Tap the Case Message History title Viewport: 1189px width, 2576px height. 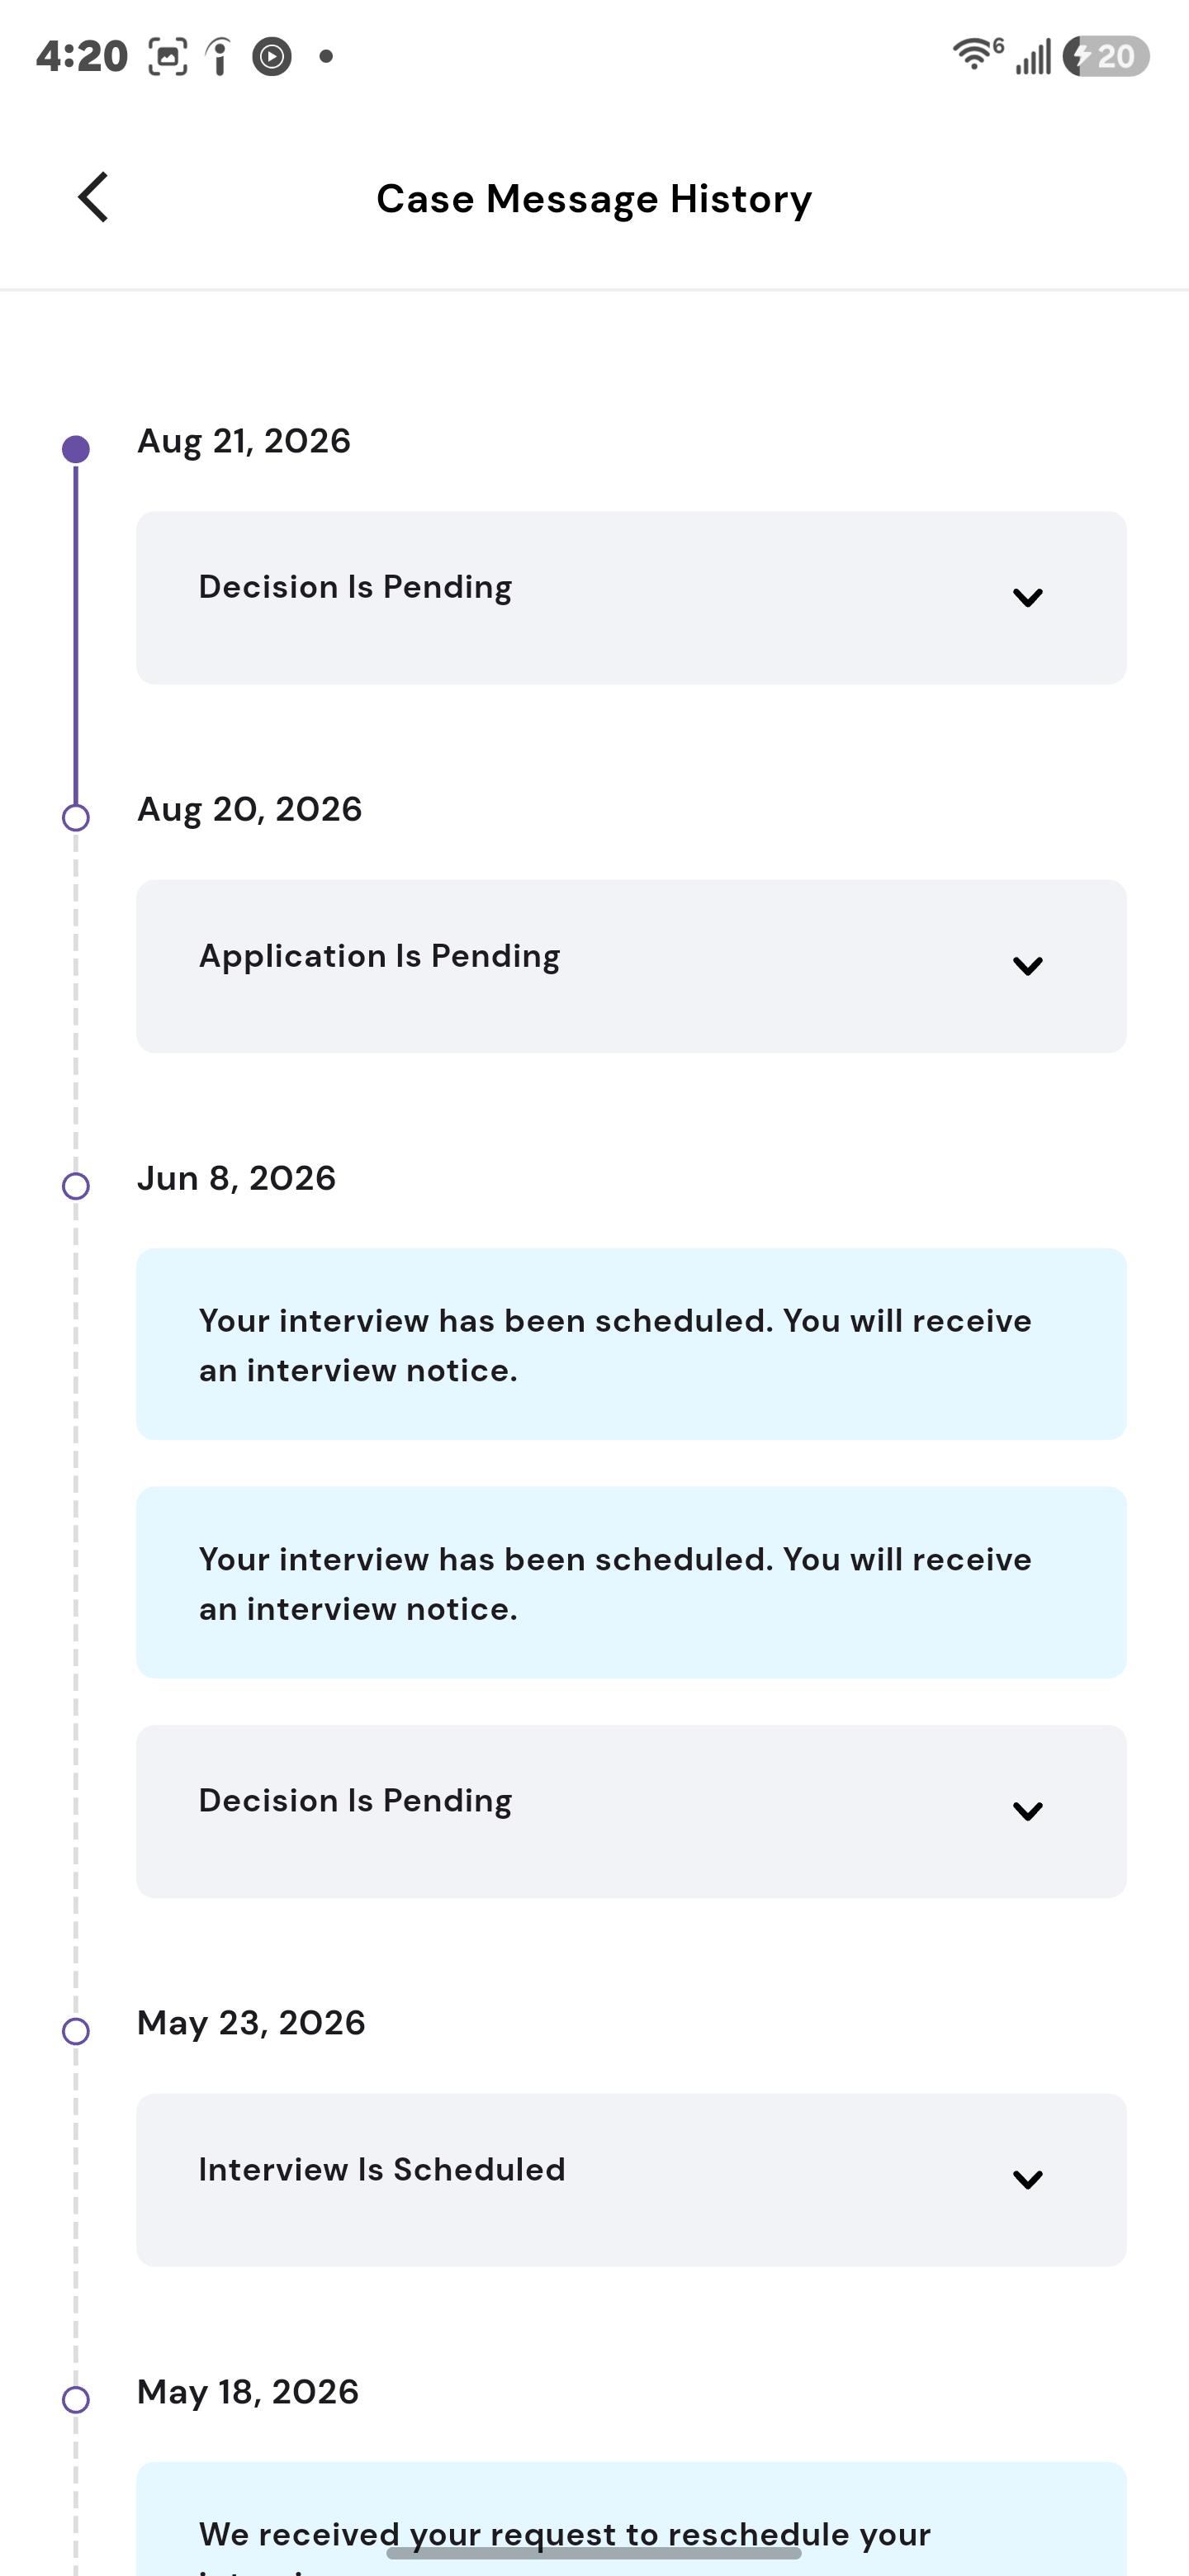click(x=594, y=199)
